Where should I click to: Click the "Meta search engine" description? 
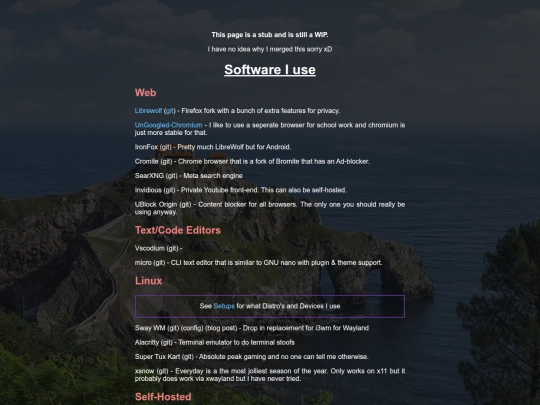213,176
